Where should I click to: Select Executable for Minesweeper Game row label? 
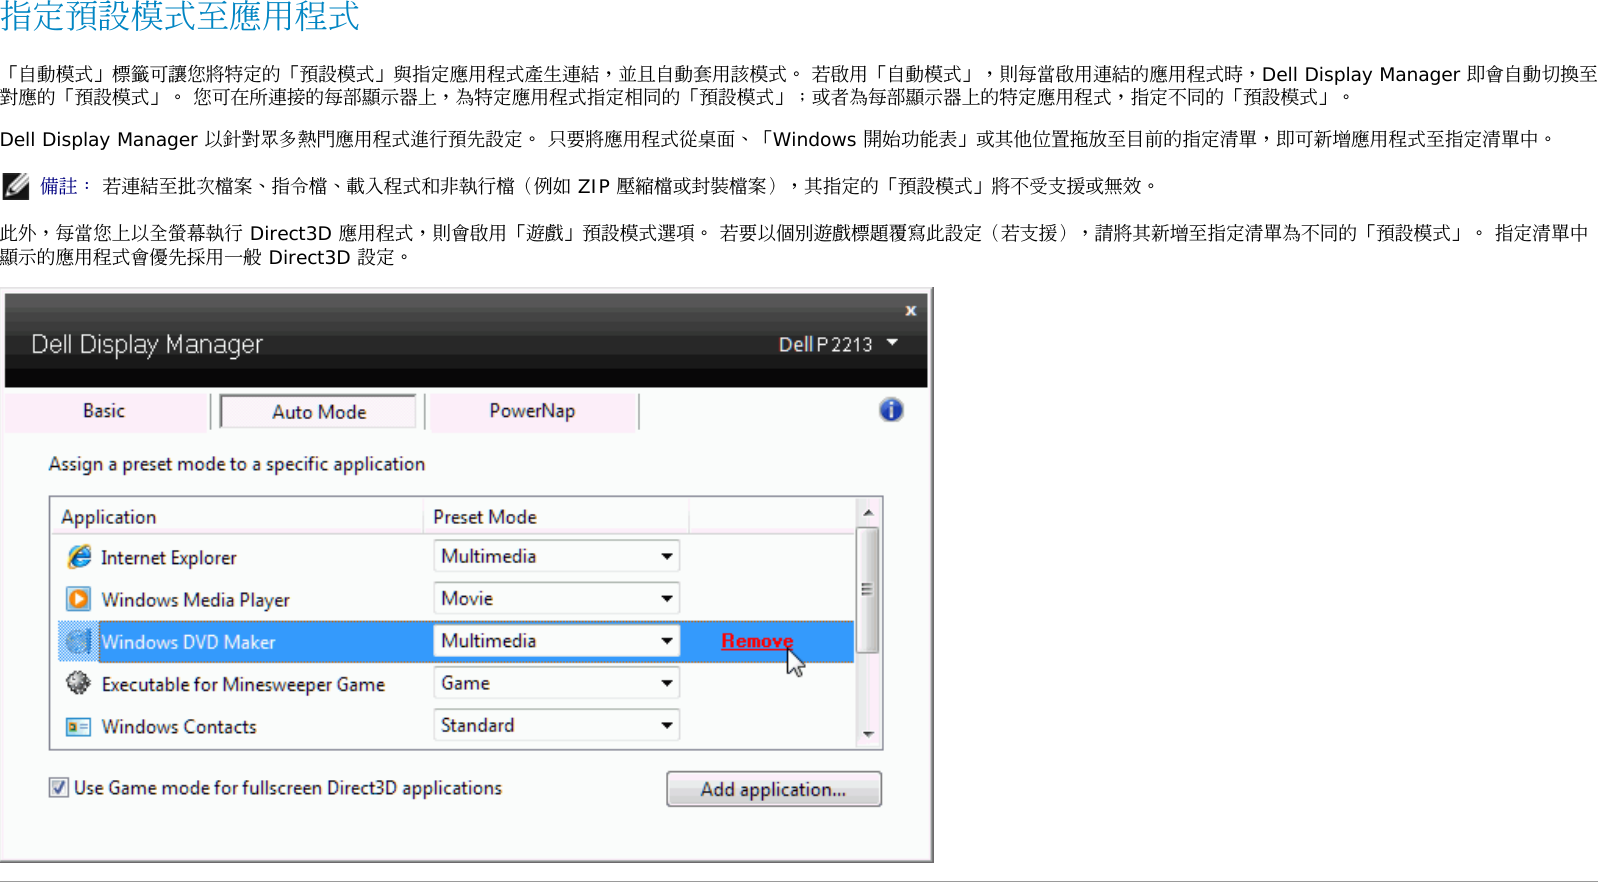pyautogui.click(x=243, y=684)
